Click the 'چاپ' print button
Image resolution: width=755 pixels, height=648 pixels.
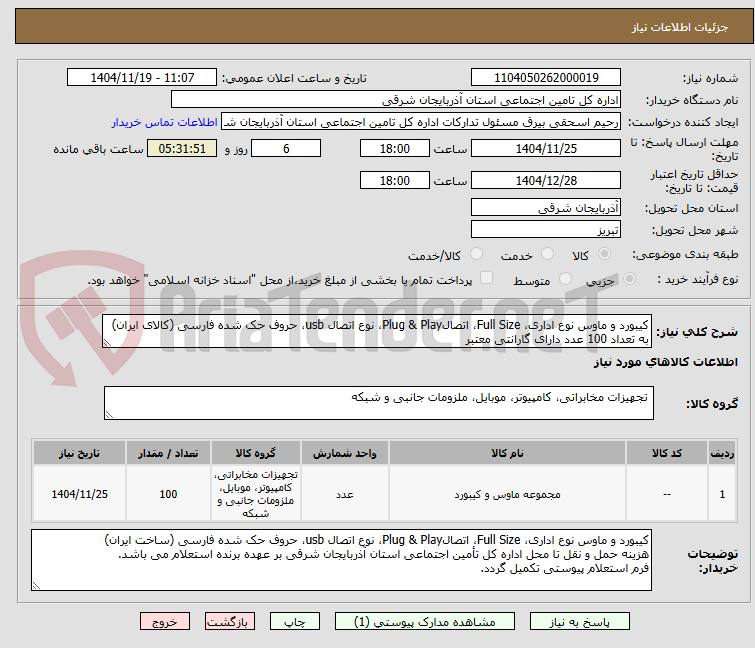point(295,622)
